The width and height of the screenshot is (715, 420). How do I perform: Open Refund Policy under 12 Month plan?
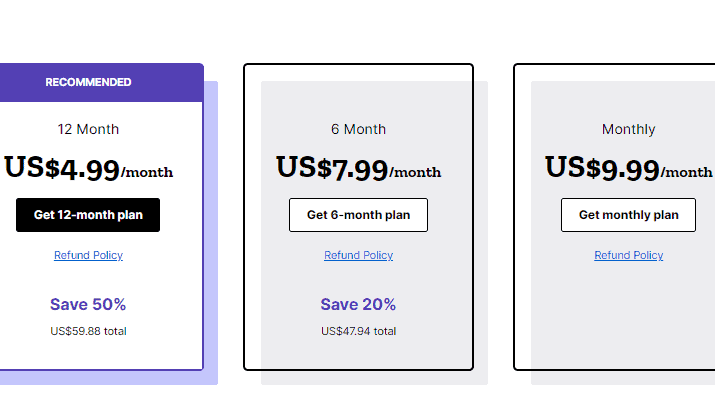88,255
